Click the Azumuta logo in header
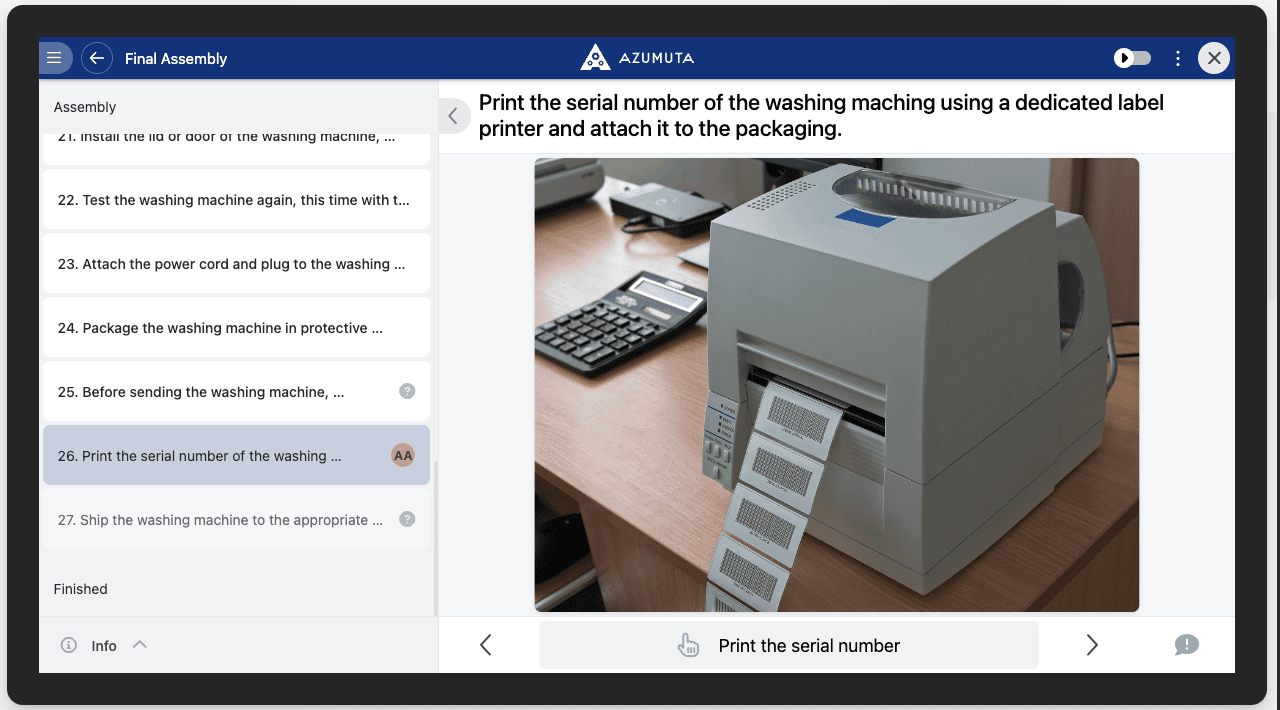The height and width of the screenshot is (710, 1280). (x=637, y=58)
